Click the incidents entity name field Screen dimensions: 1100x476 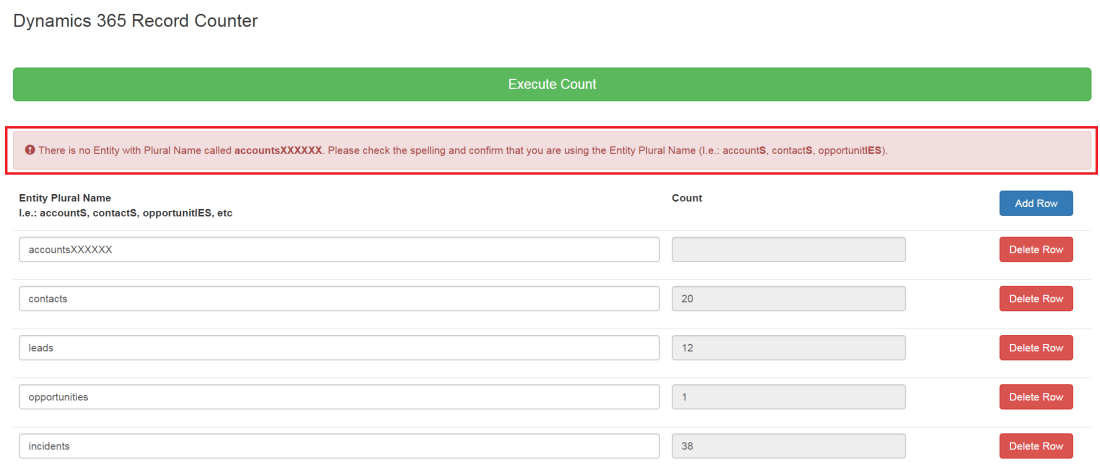point(339,445)
